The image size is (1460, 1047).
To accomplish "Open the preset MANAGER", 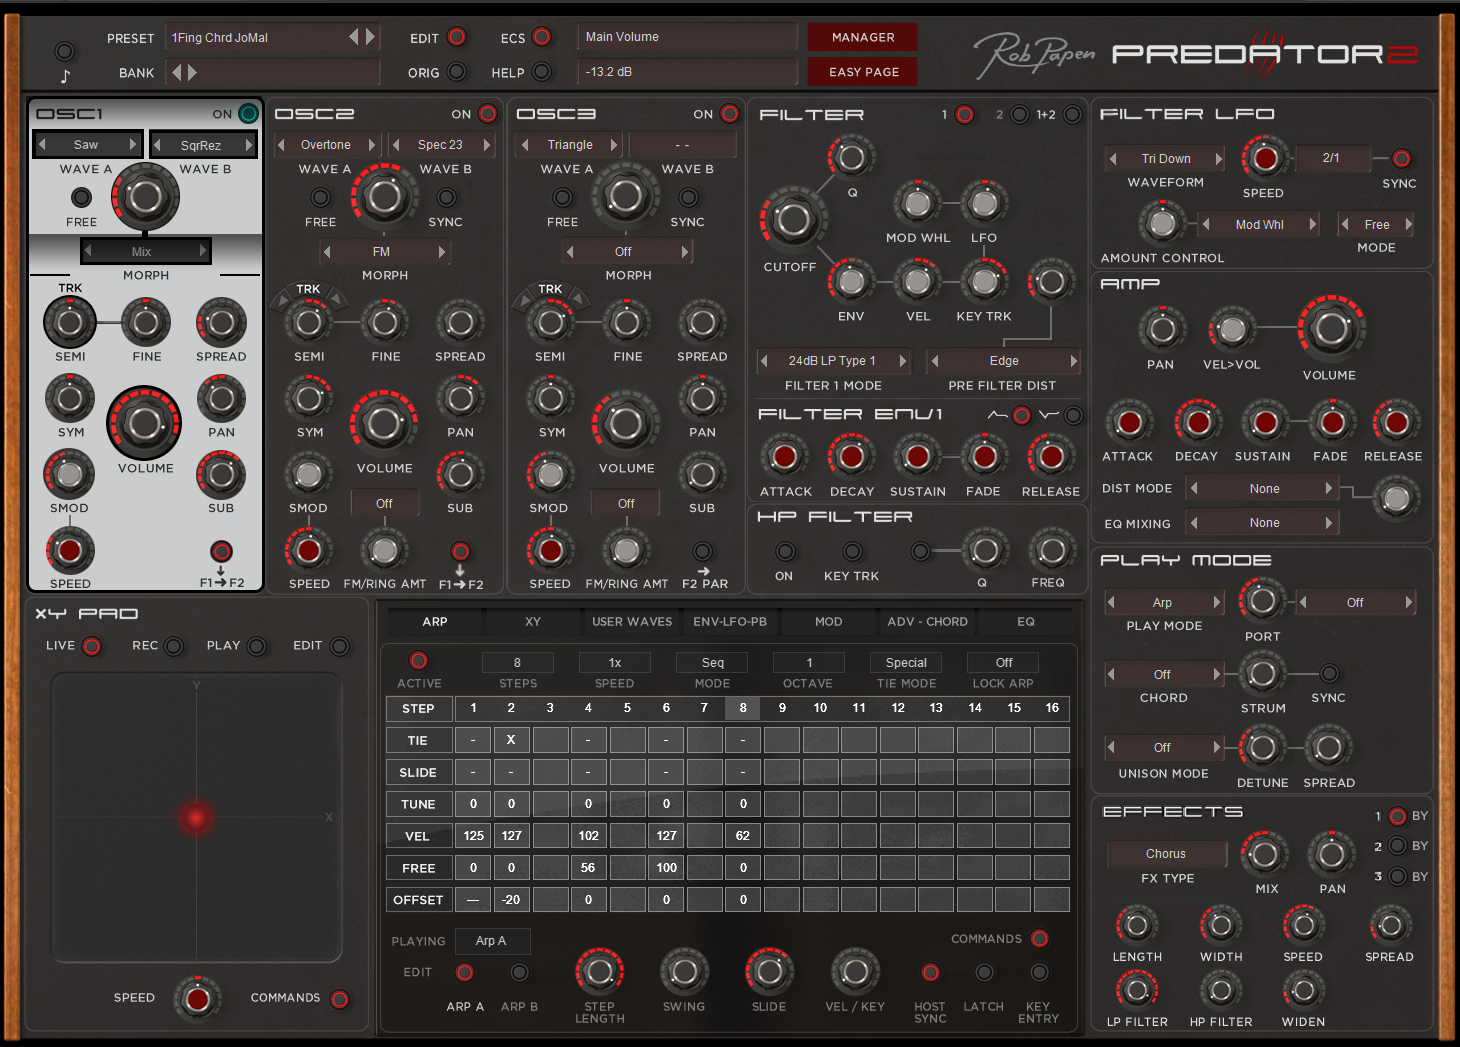I will click(x=863, y=37).
